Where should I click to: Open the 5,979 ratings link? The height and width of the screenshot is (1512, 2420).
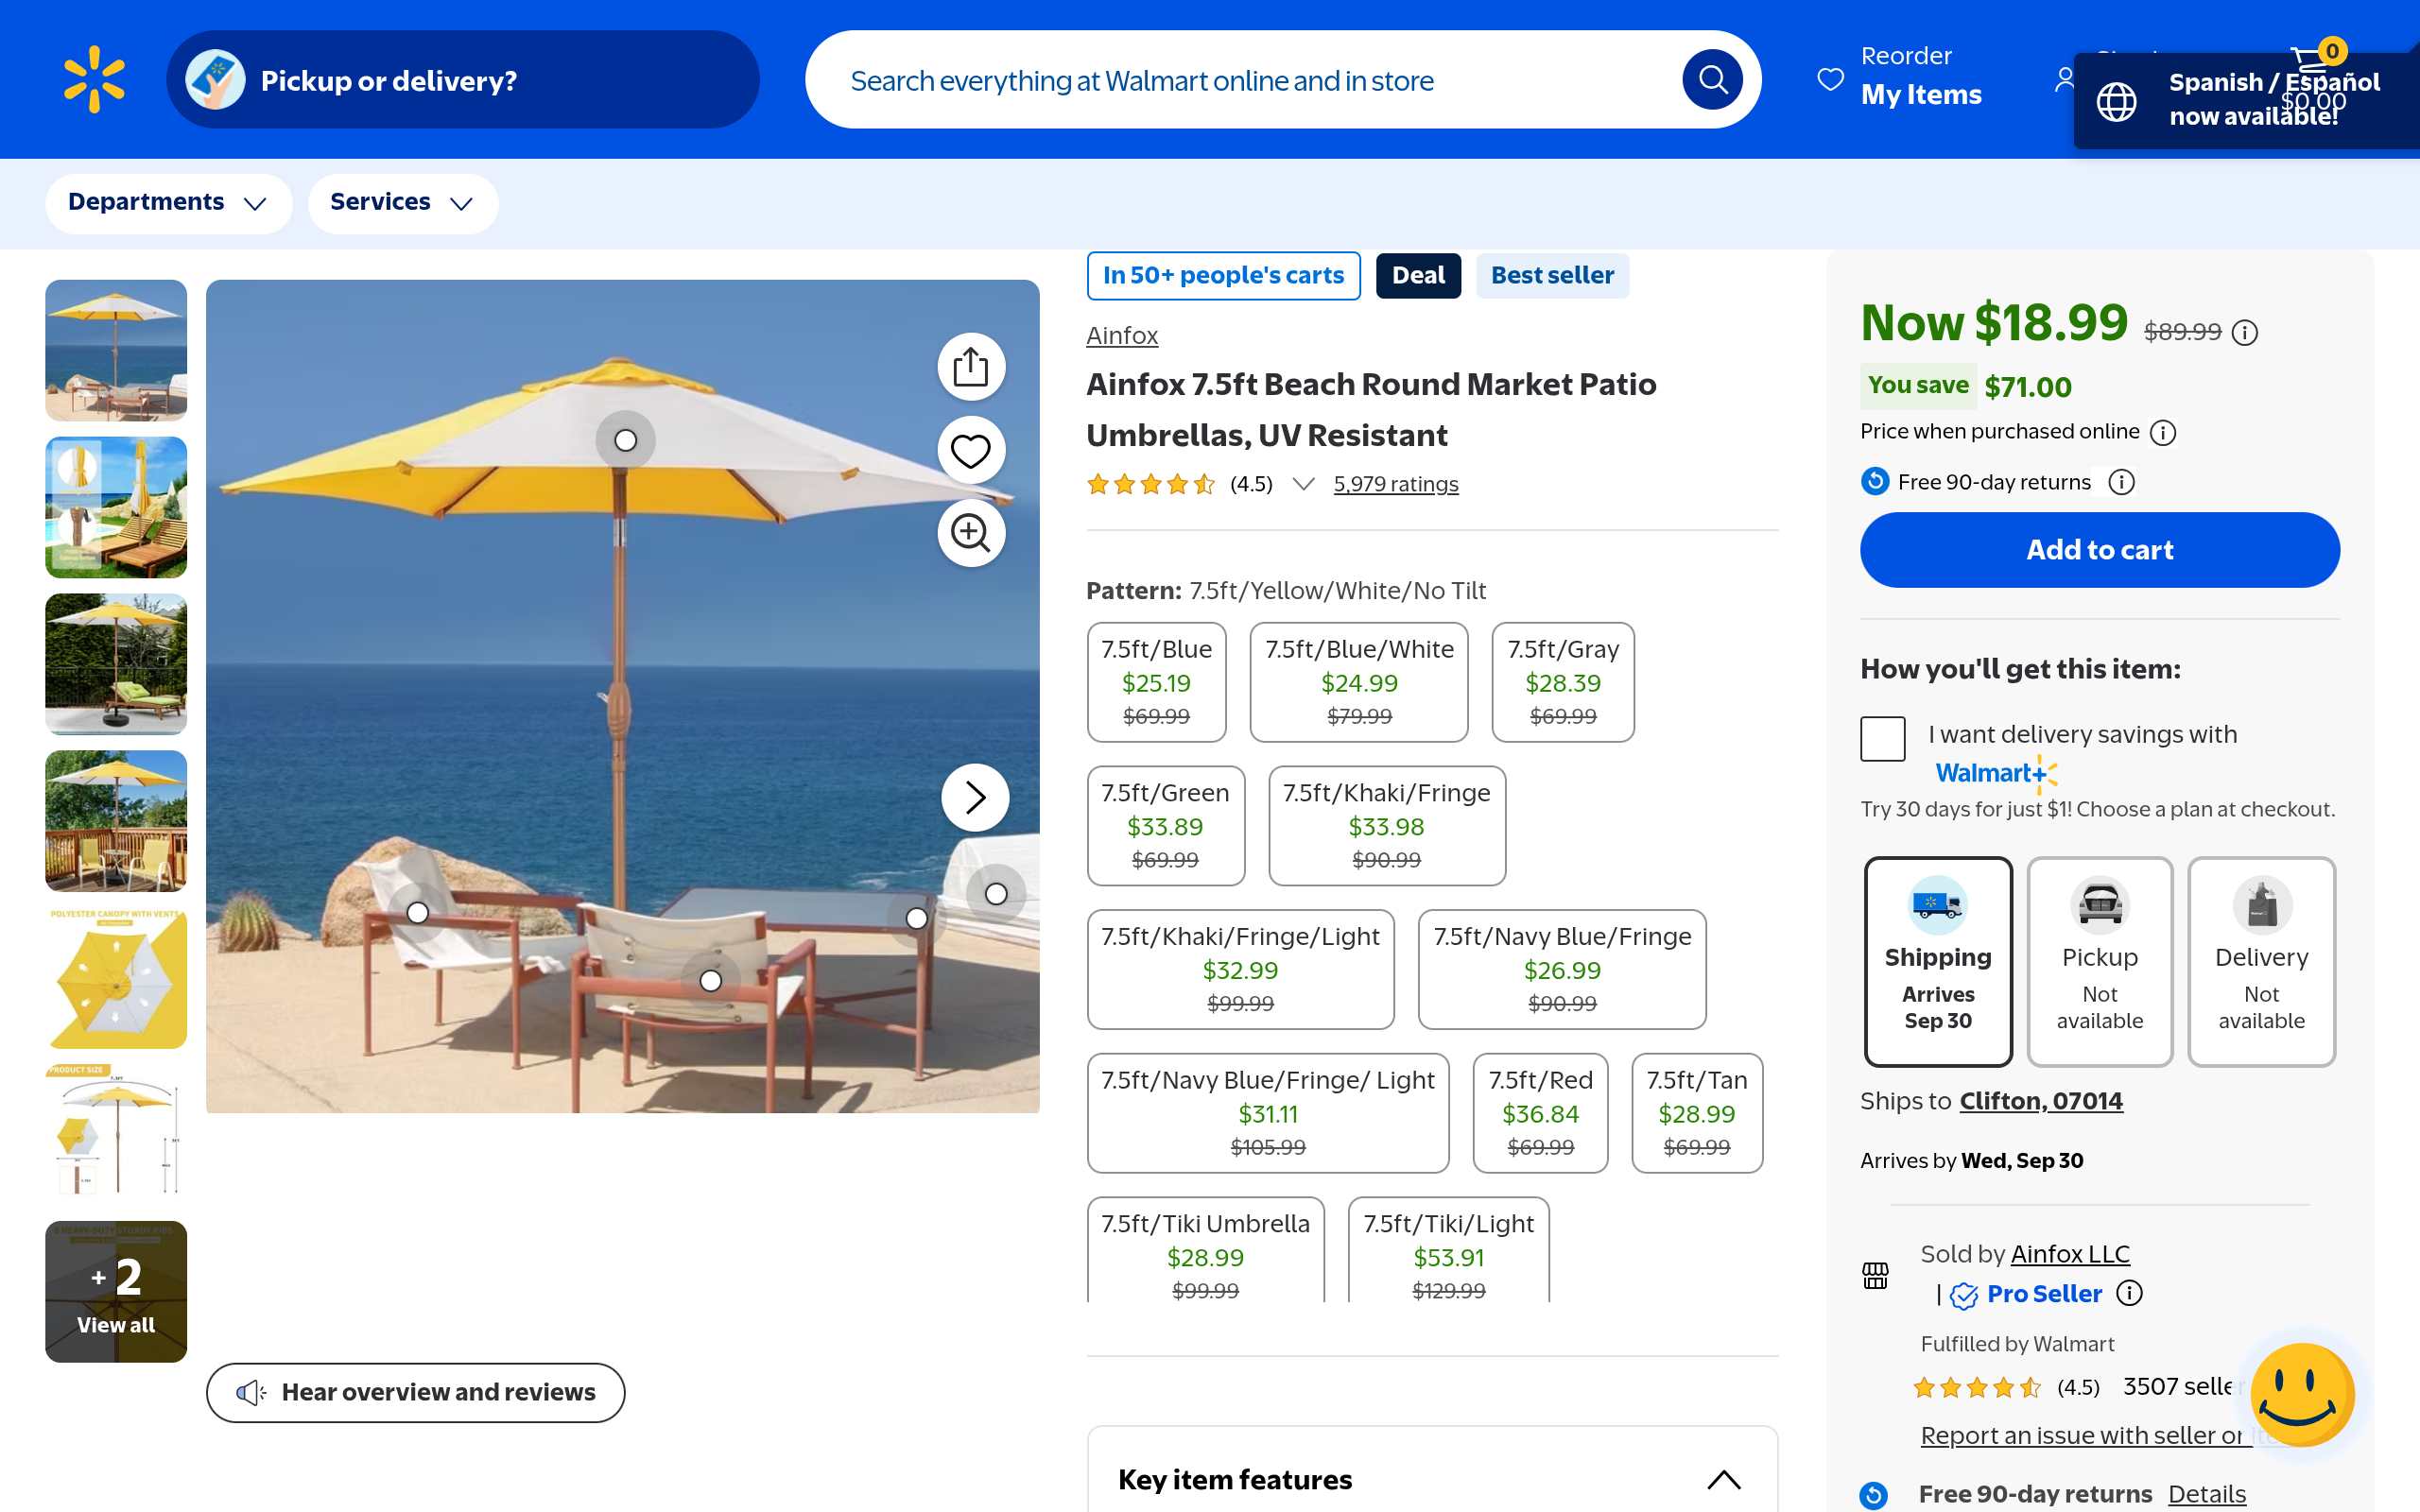coord(1396,484)
